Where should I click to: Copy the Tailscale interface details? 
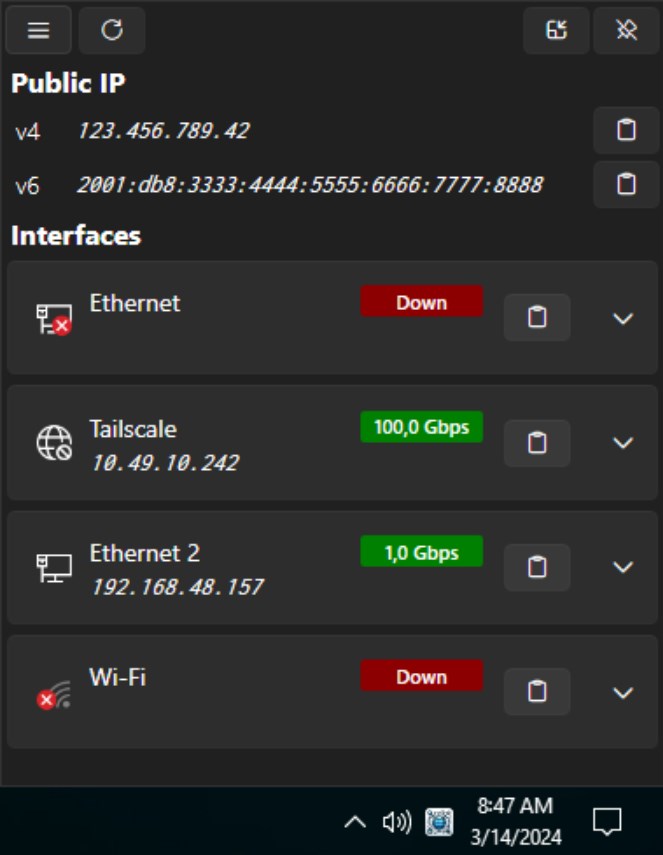pyautogui.click(x=537, y=441)
